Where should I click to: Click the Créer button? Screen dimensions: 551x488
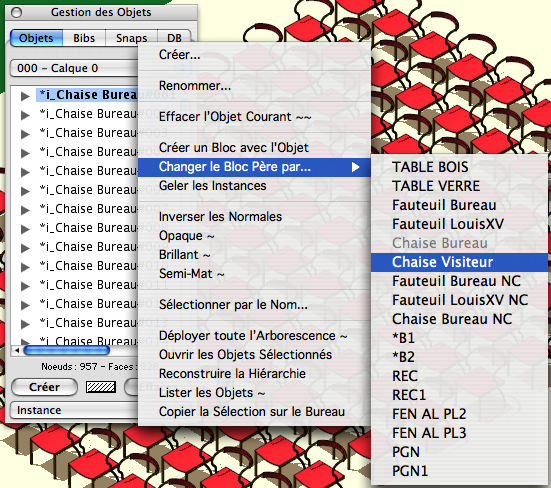coord(44,387)
